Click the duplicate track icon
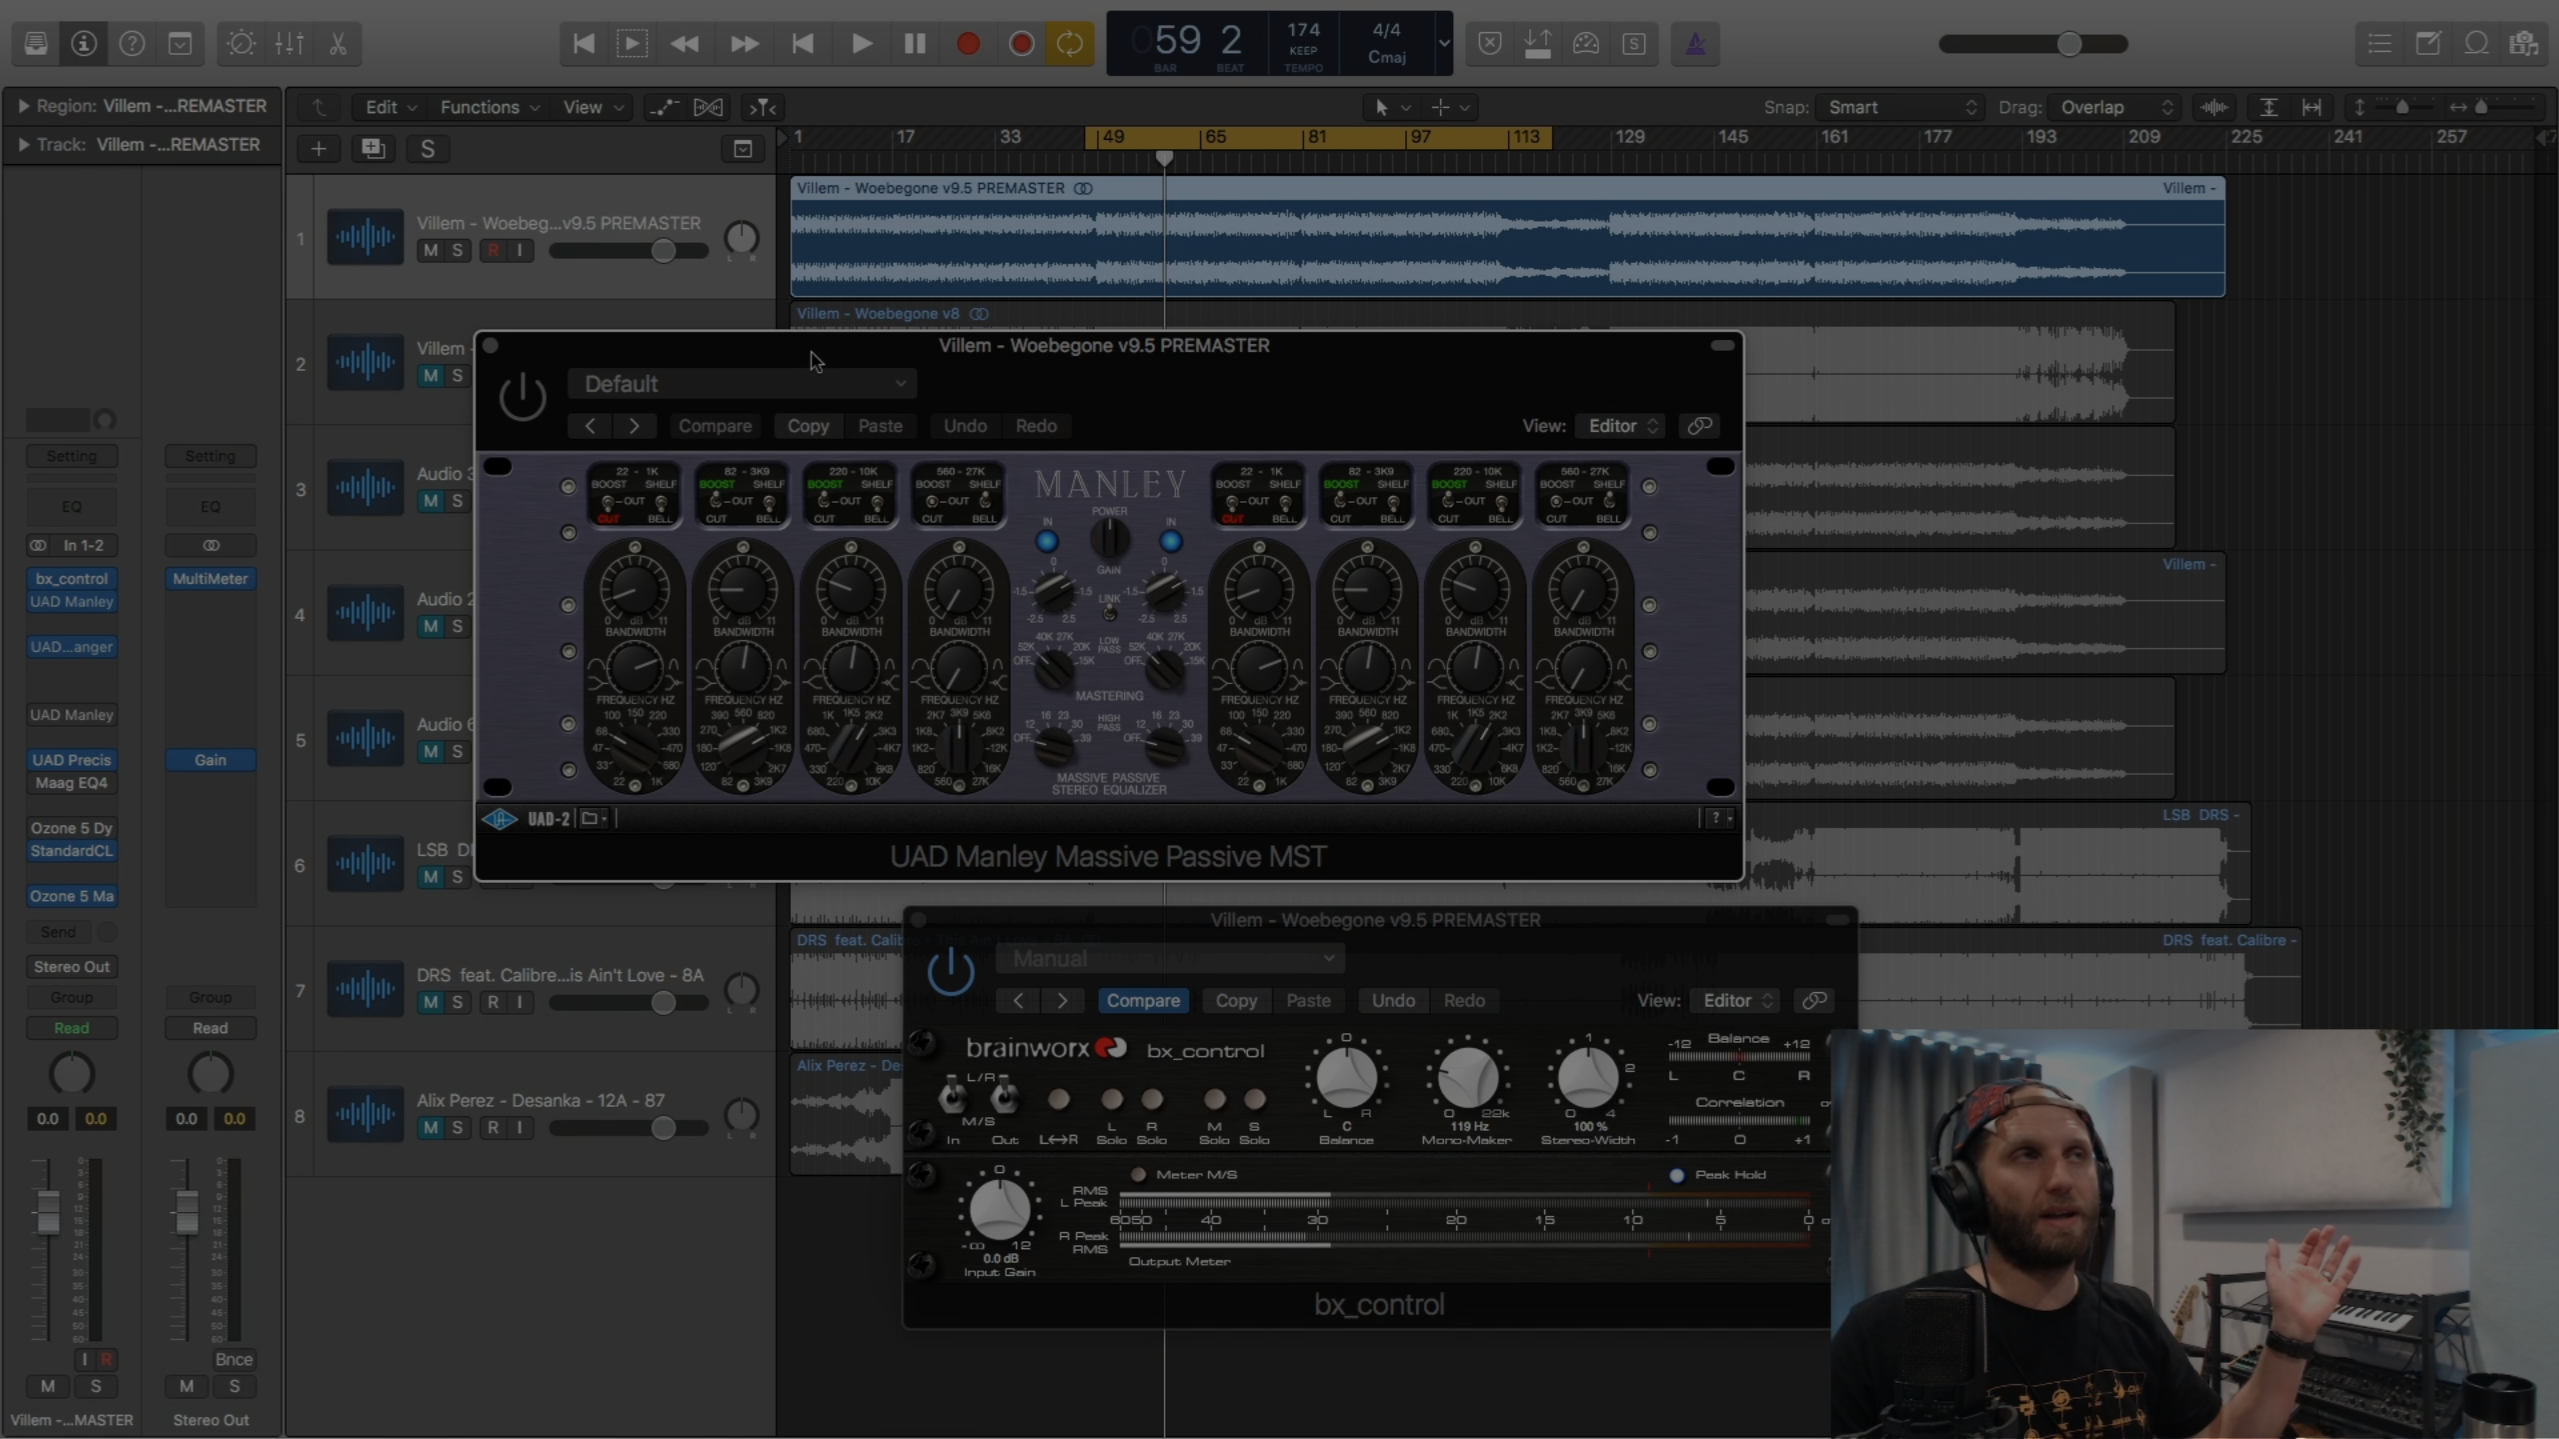This screenshot has width=2559, height=1439. 373,149
